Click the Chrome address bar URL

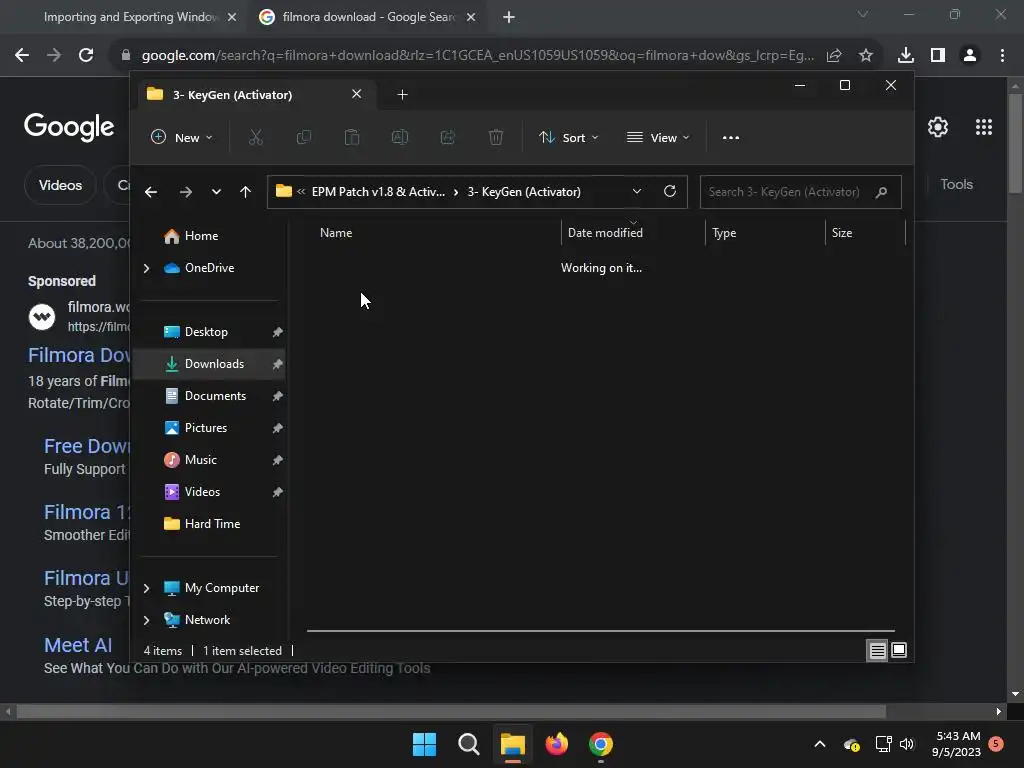[x=477, y=56]
